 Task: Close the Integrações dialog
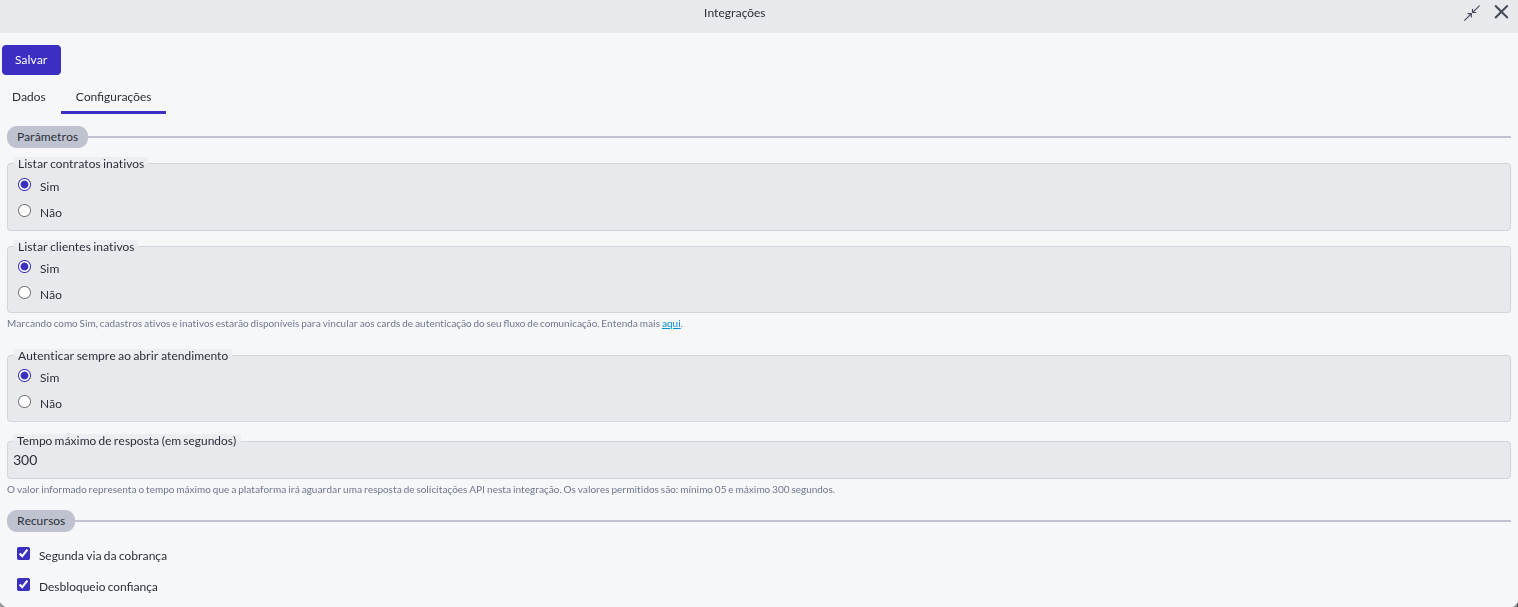[1501, 13]
